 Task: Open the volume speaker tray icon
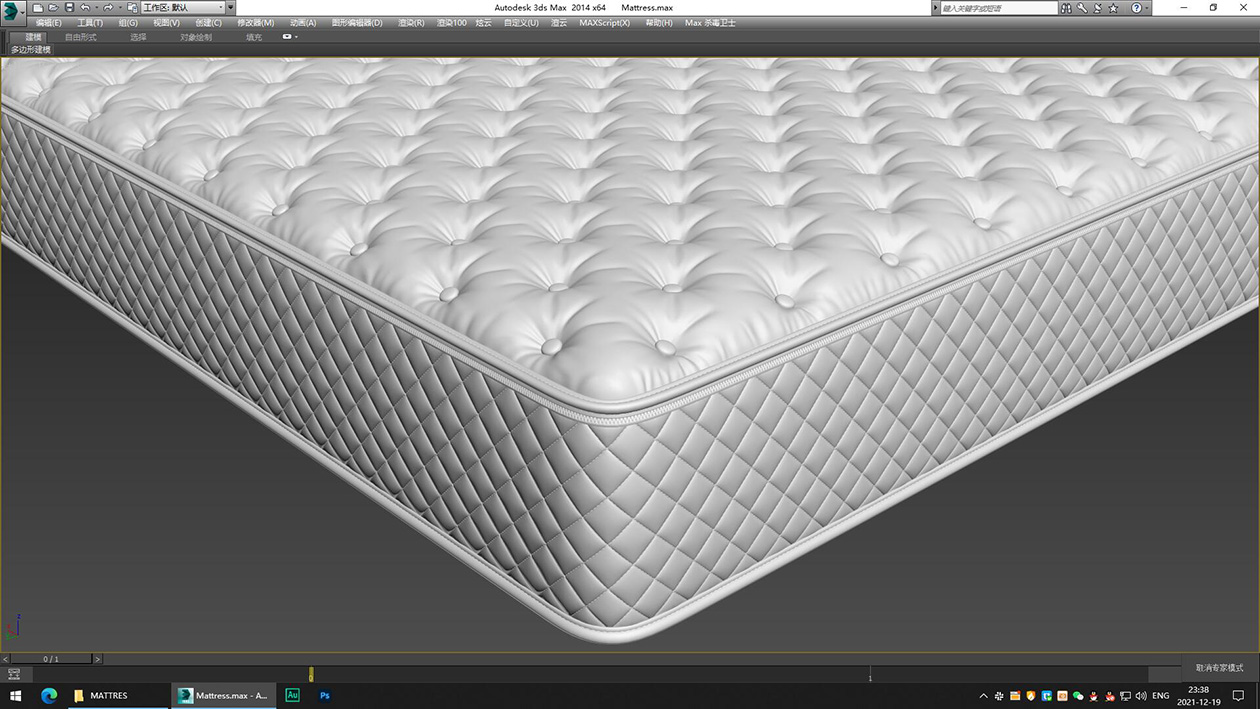point(1141,695)
